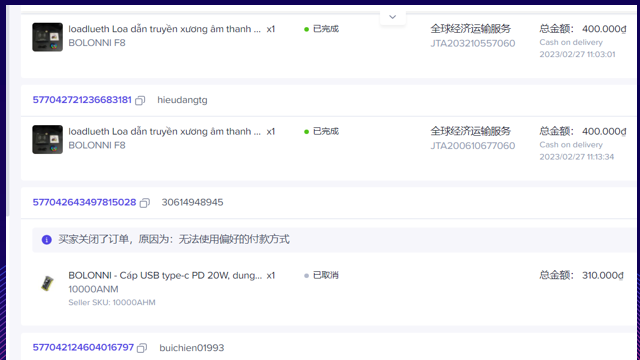Open order 577042124604016797 details
This screenshot has width=640, height=360.
coord(83,347)
